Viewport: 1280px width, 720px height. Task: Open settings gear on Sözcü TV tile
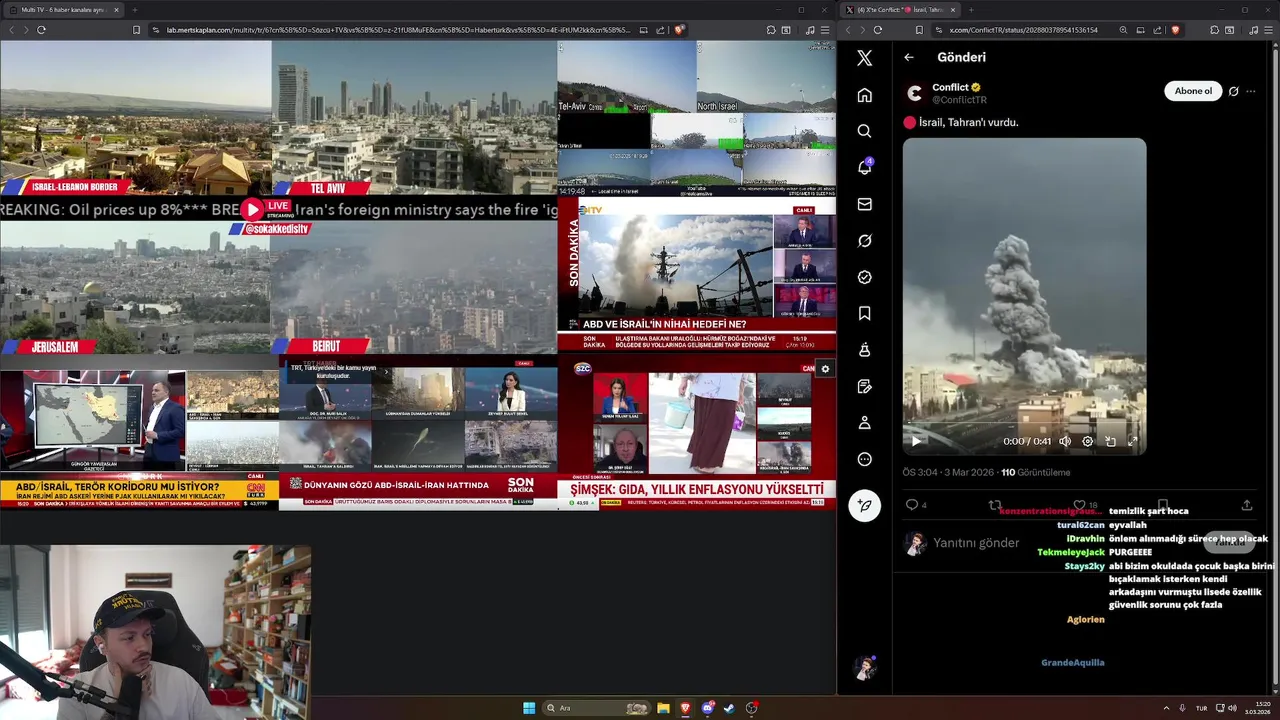(x=825, y=369)
